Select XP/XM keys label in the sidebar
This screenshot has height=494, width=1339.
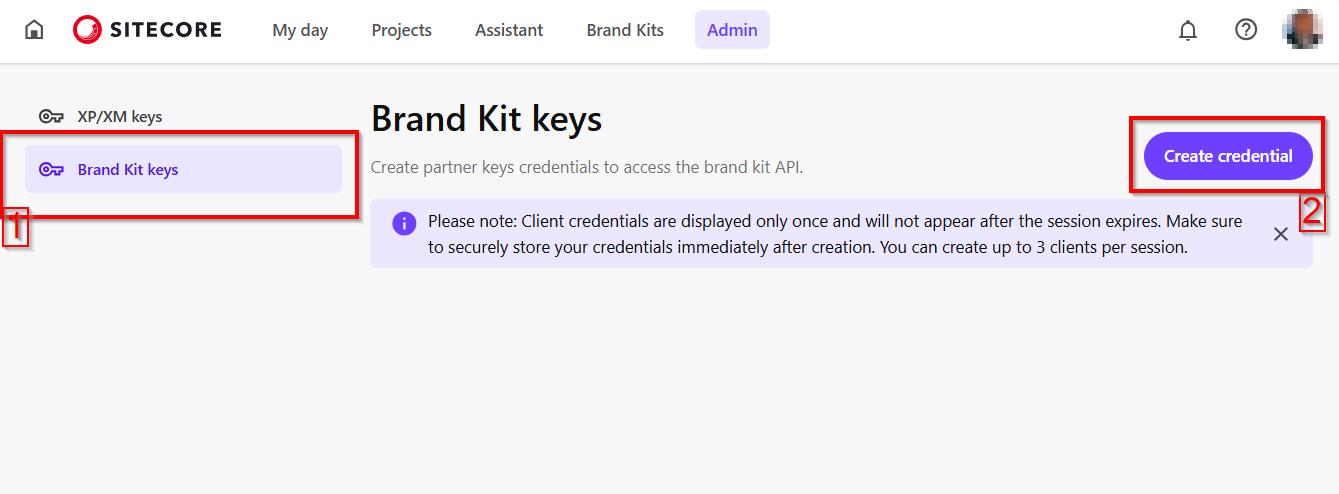point(120,117)
